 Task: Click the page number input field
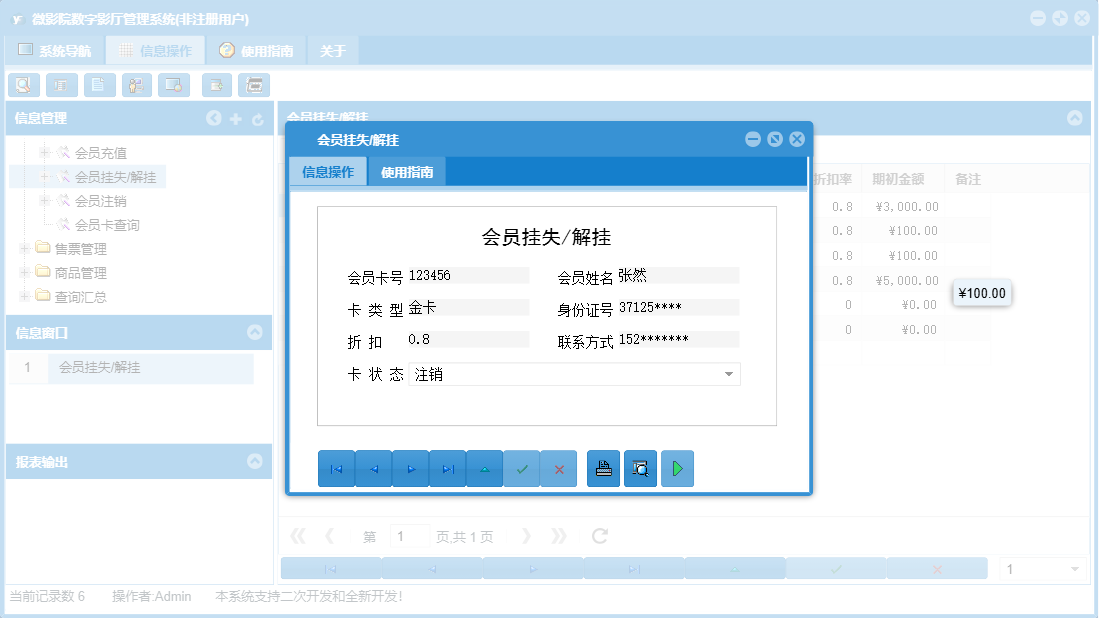click(408, 535)
